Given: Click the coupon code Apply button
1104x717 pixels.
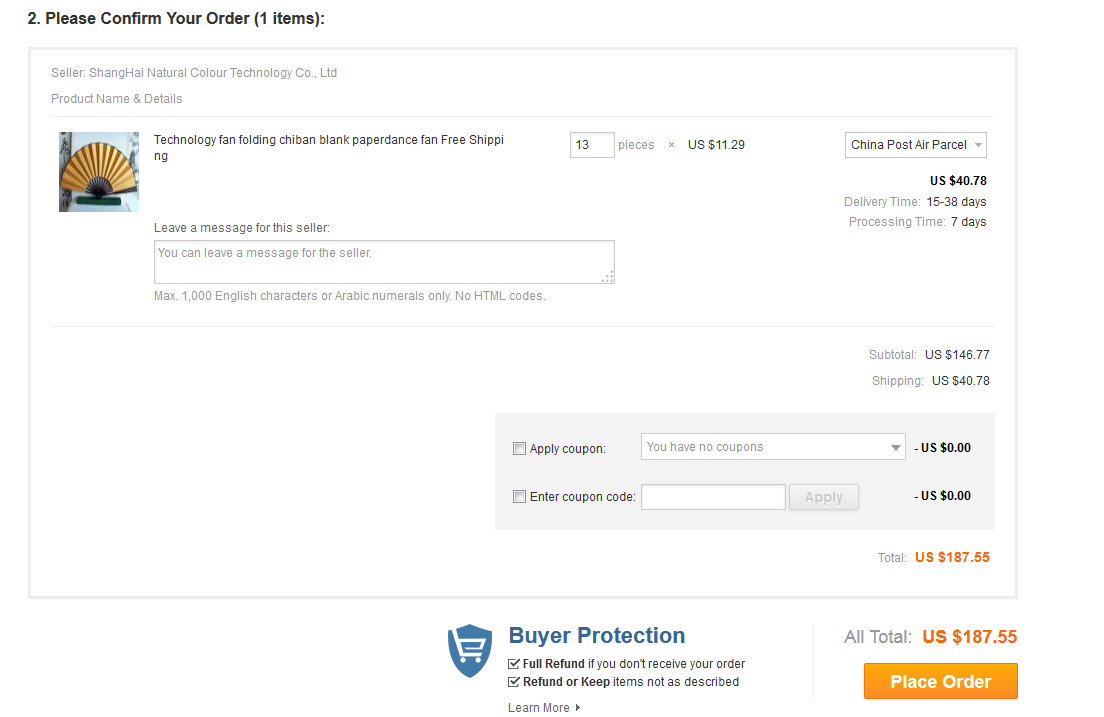Looking at the screenshot, I should (x=823, y=497).
